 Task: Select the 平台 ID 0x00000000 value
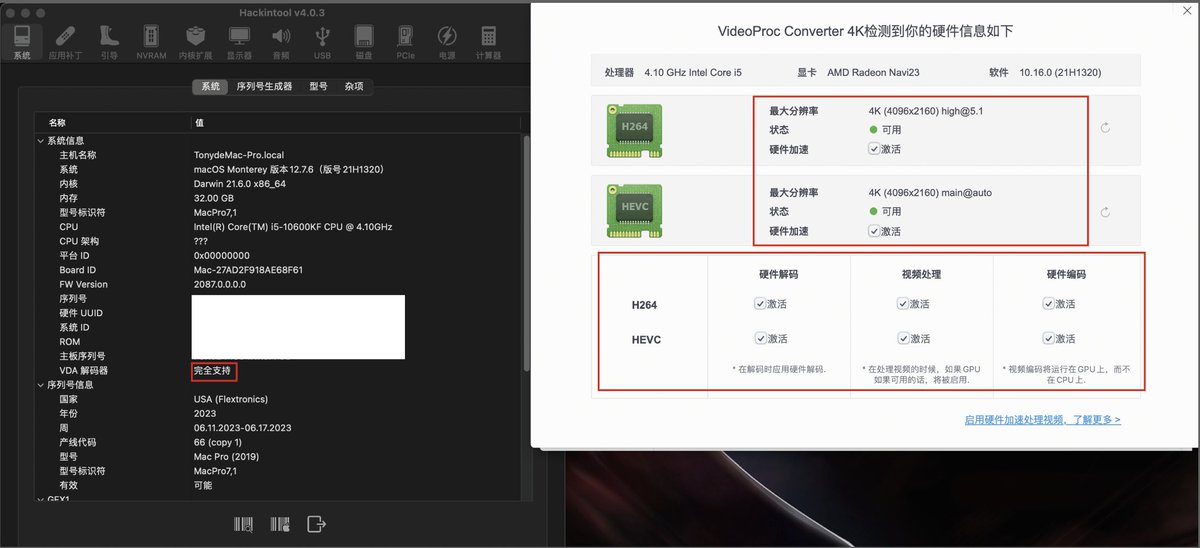pyautogui.click(x=221, y=256)
